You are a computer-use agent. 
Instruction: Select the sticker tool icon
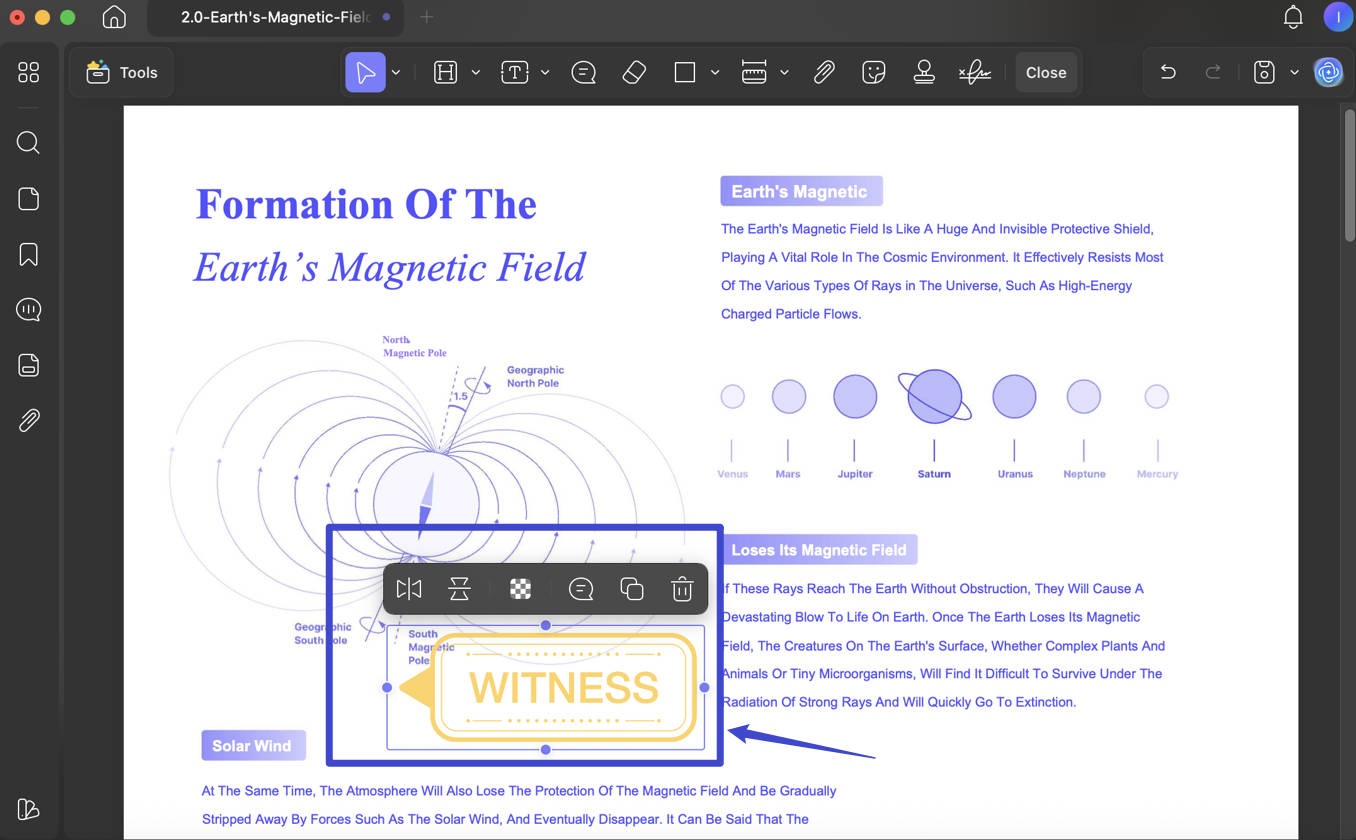(874, 72)
